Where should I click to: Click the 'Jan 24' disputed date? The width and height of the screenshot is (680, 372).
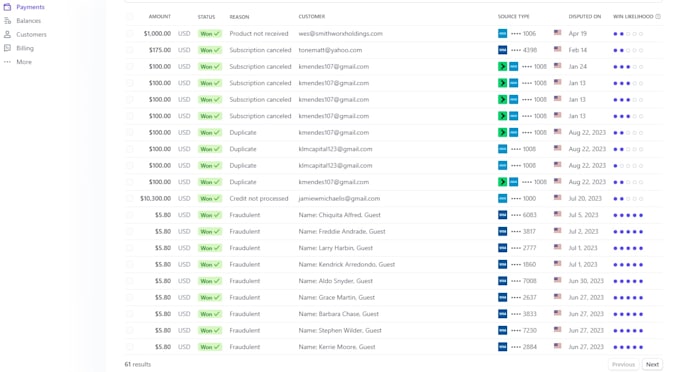578,66
